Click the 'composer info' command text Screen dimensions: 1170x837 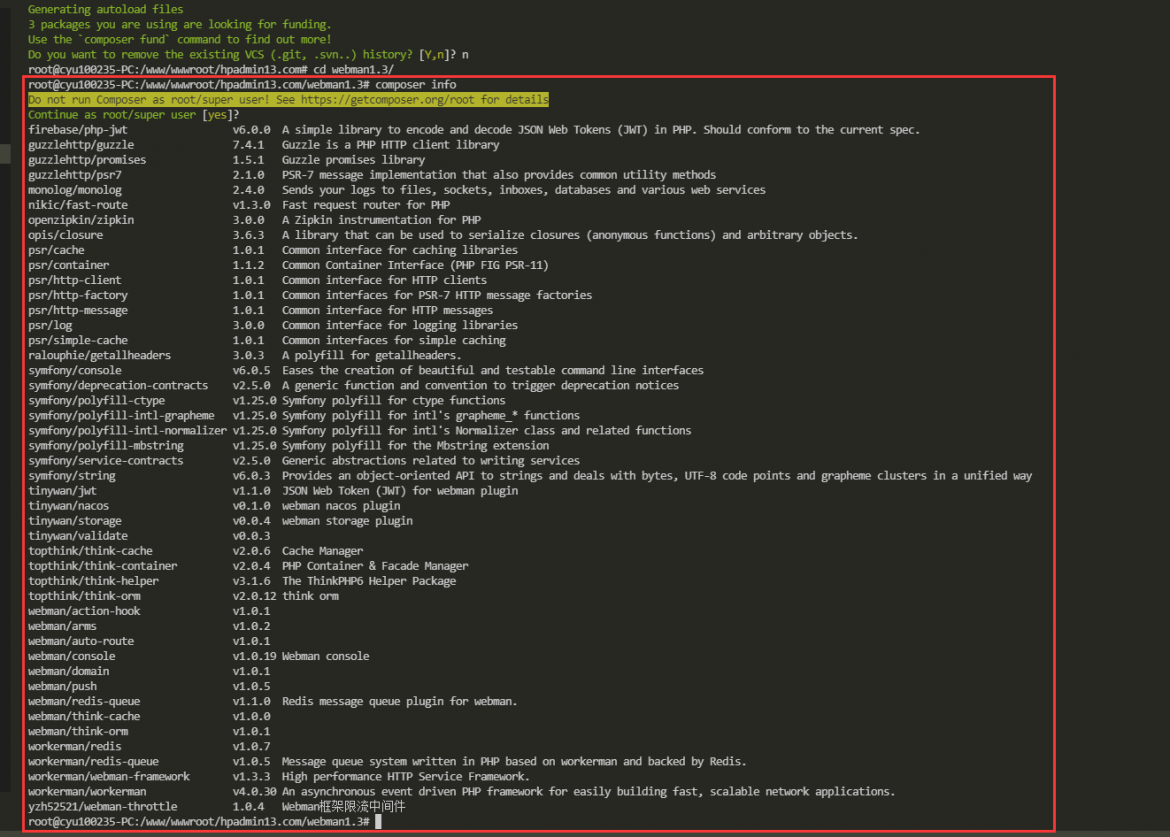(416, 85)
